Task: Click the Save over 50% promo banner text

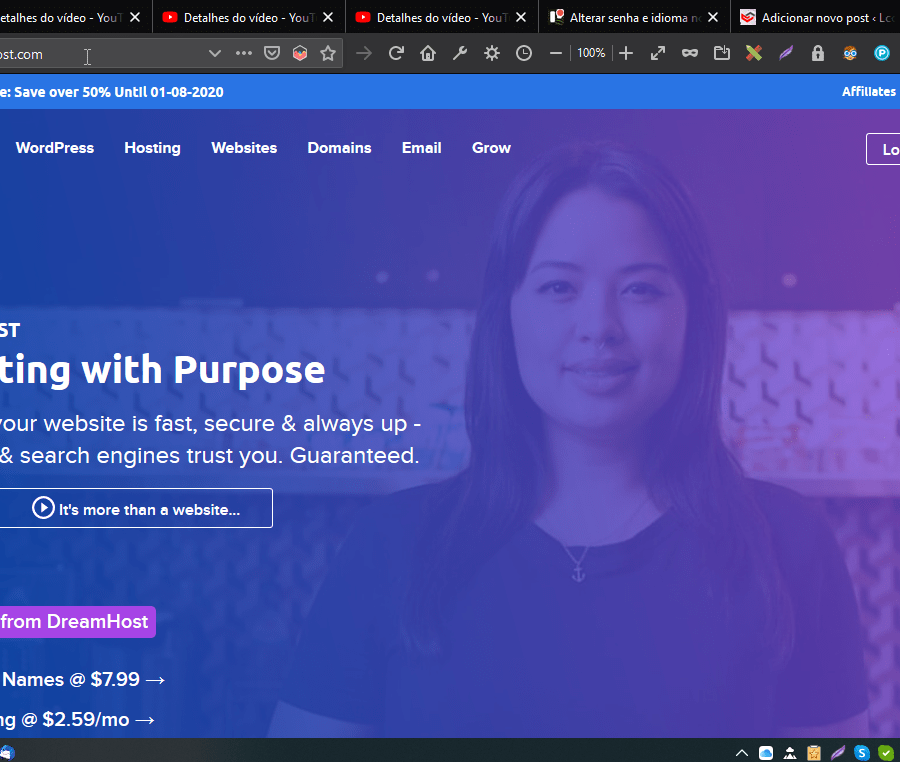Action: (x=112, y=92)
